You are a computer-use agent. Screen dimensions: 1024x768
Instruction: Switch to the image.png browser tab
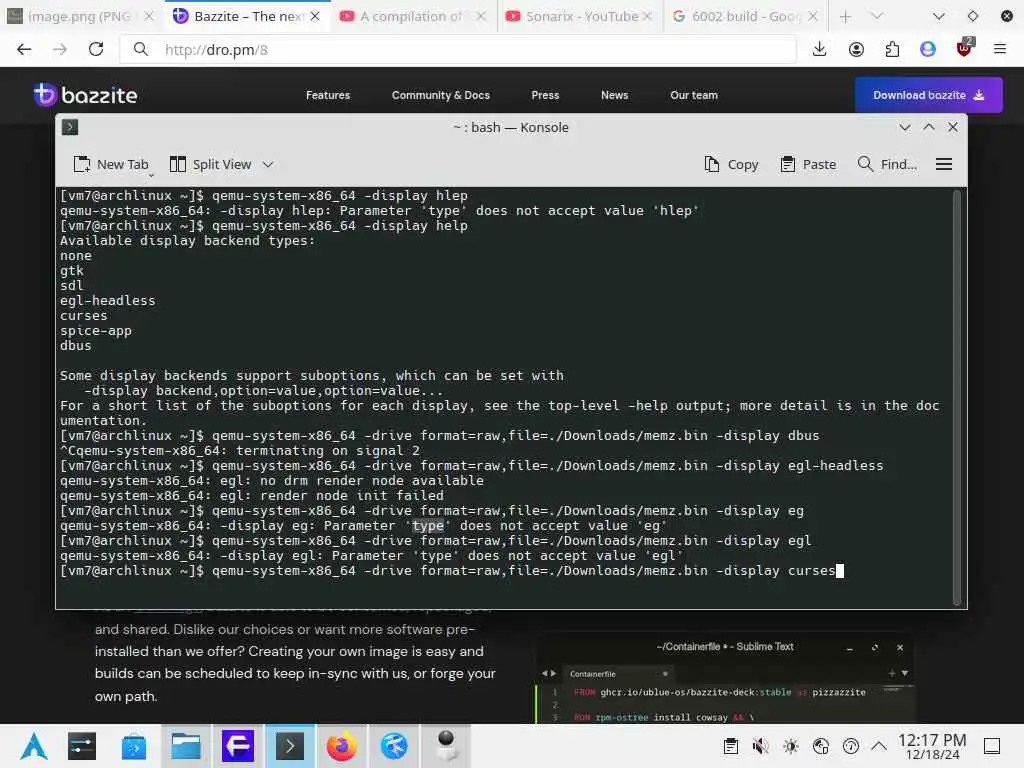(78, 16)
